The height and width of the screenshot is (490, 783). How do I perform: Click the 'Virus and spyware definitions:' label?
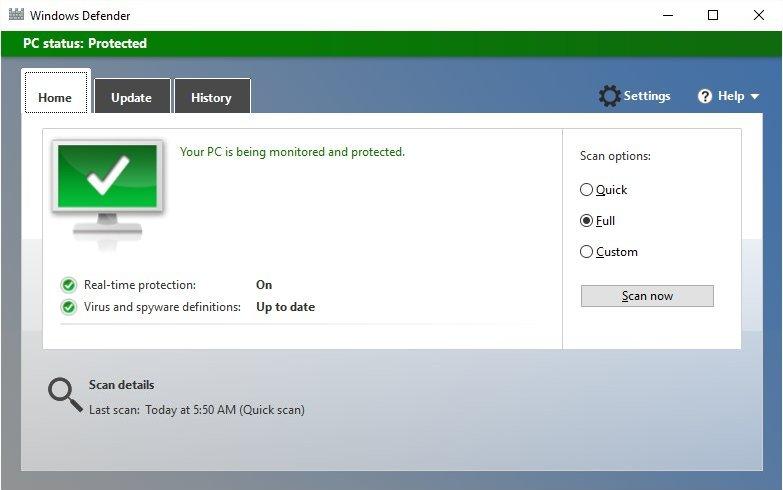[x=162, y=307]
